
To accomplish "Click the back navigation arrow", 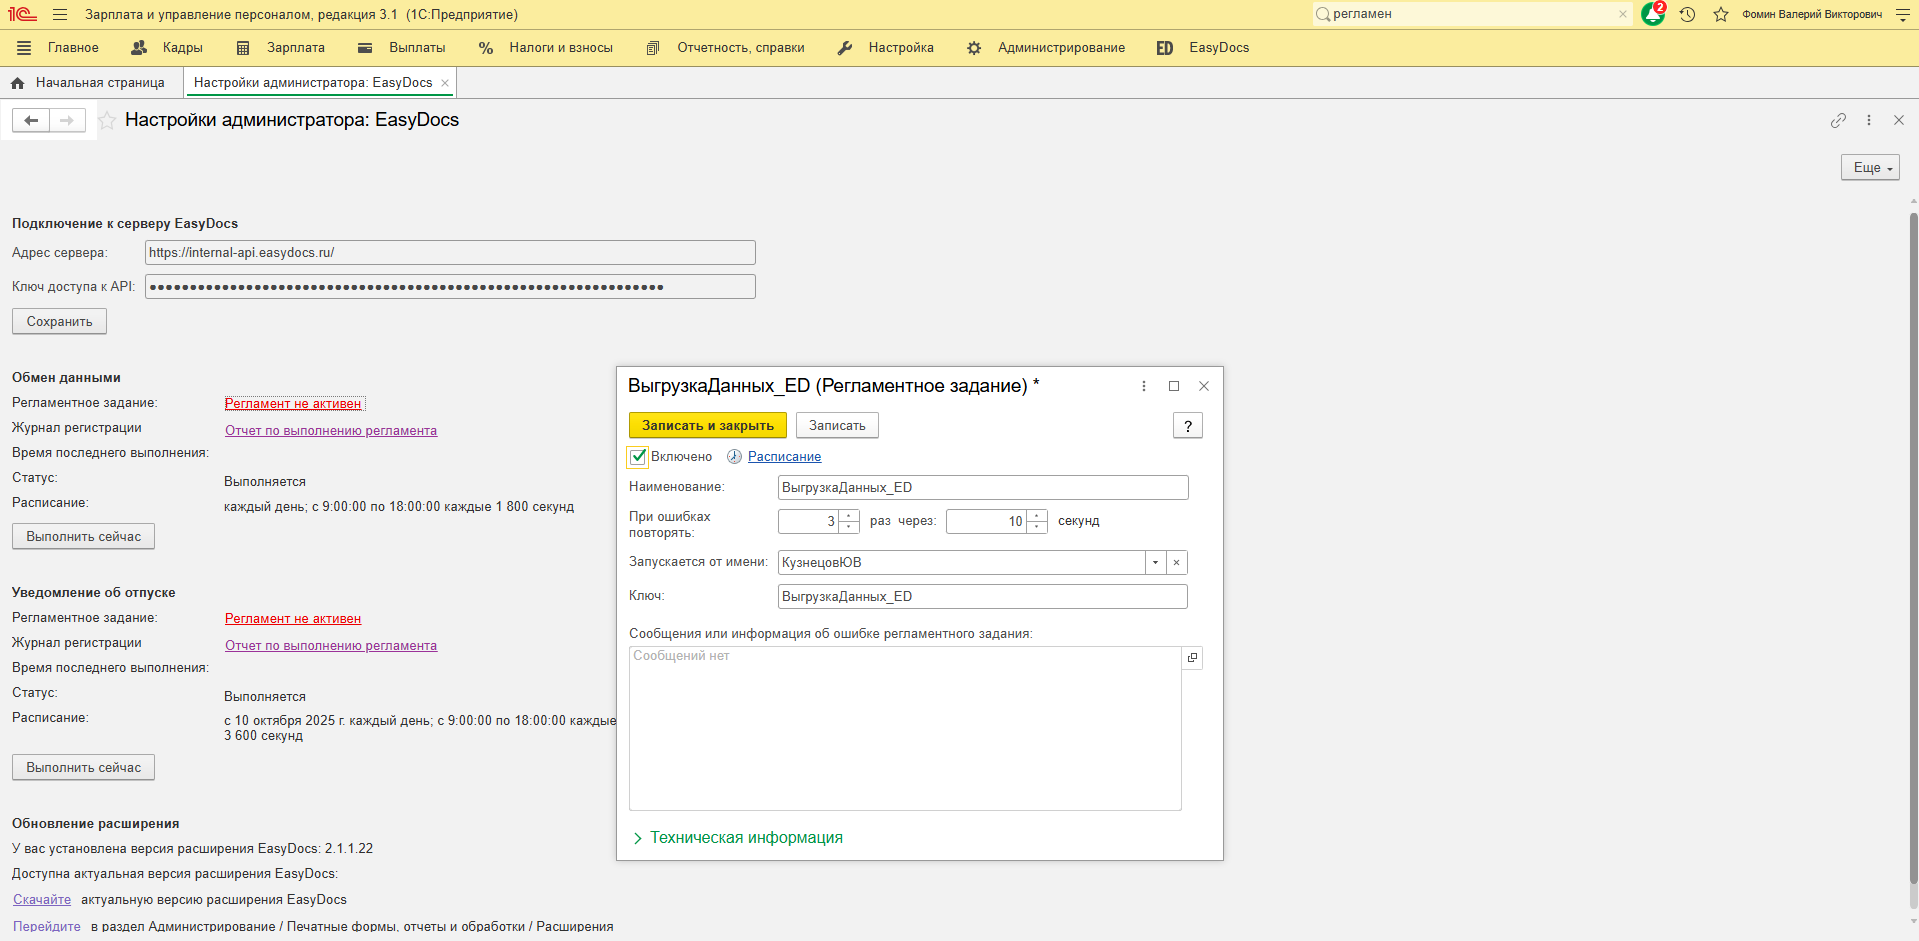I will tap(31, 120).
